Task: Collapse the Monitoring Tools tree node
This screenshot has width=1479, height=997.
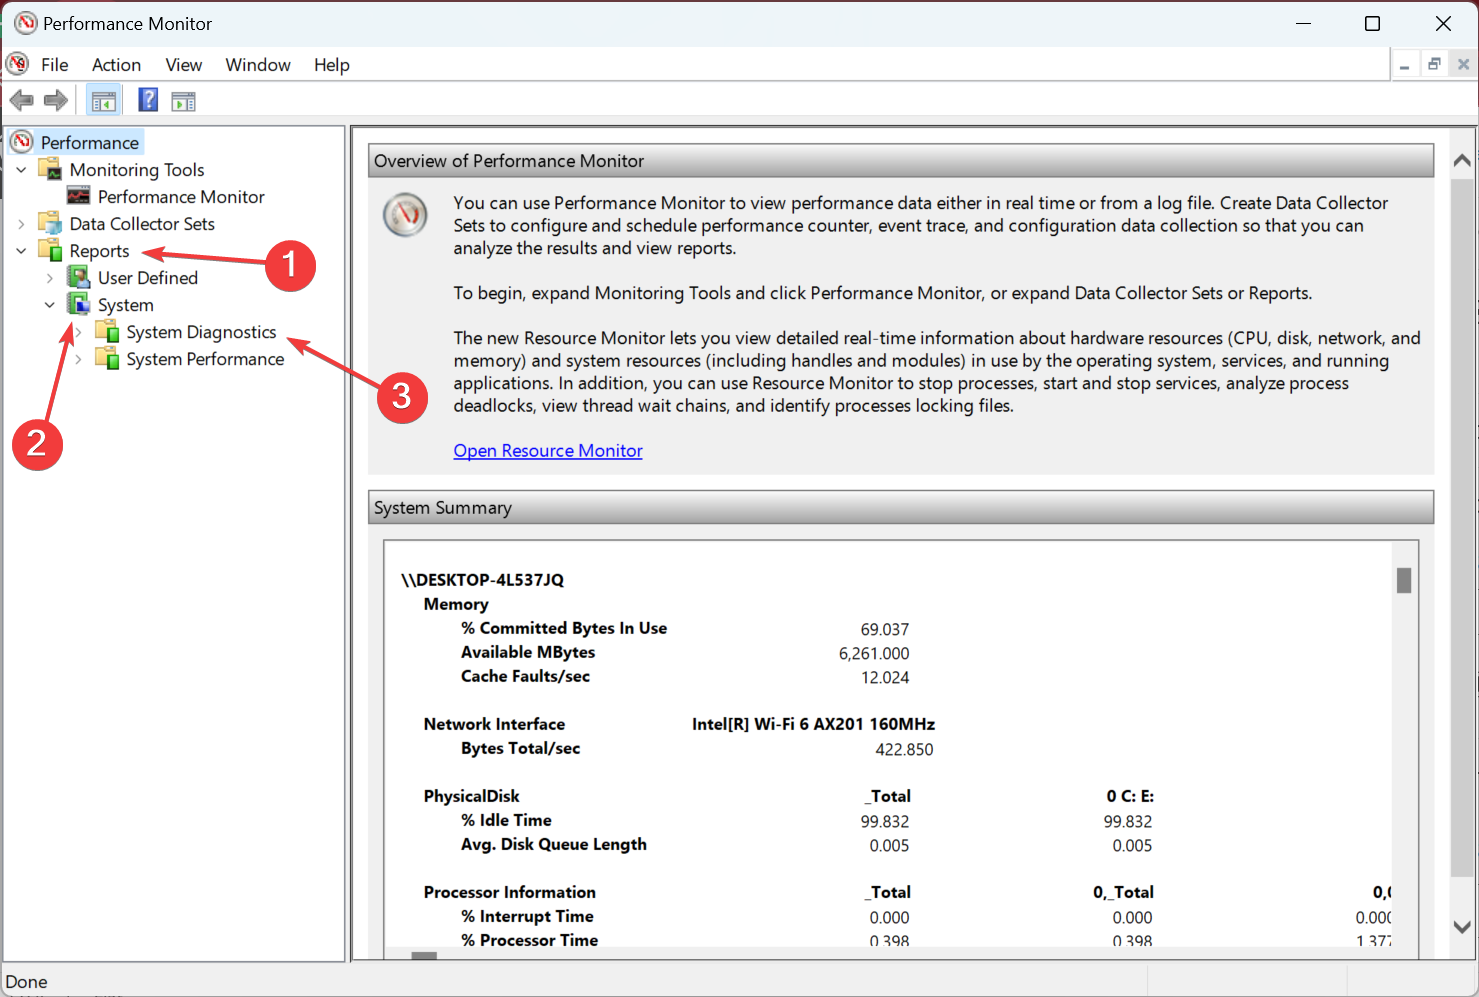Action: coord(21,170)
